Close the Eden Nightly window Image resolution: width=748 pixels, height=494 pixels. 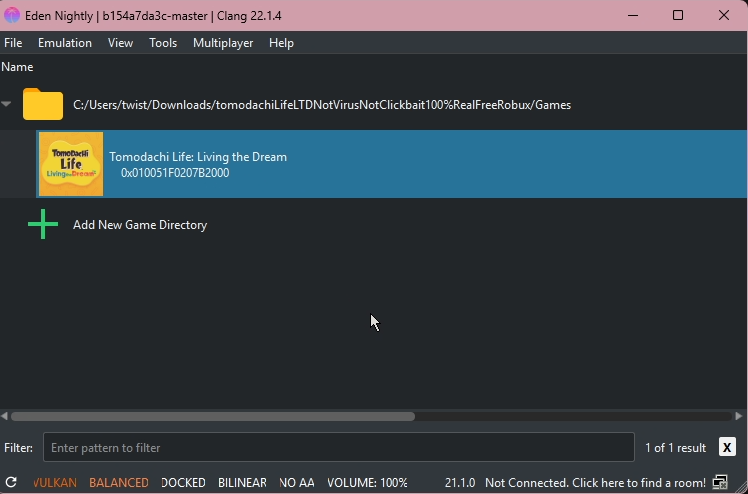click(x=724, y=15)
